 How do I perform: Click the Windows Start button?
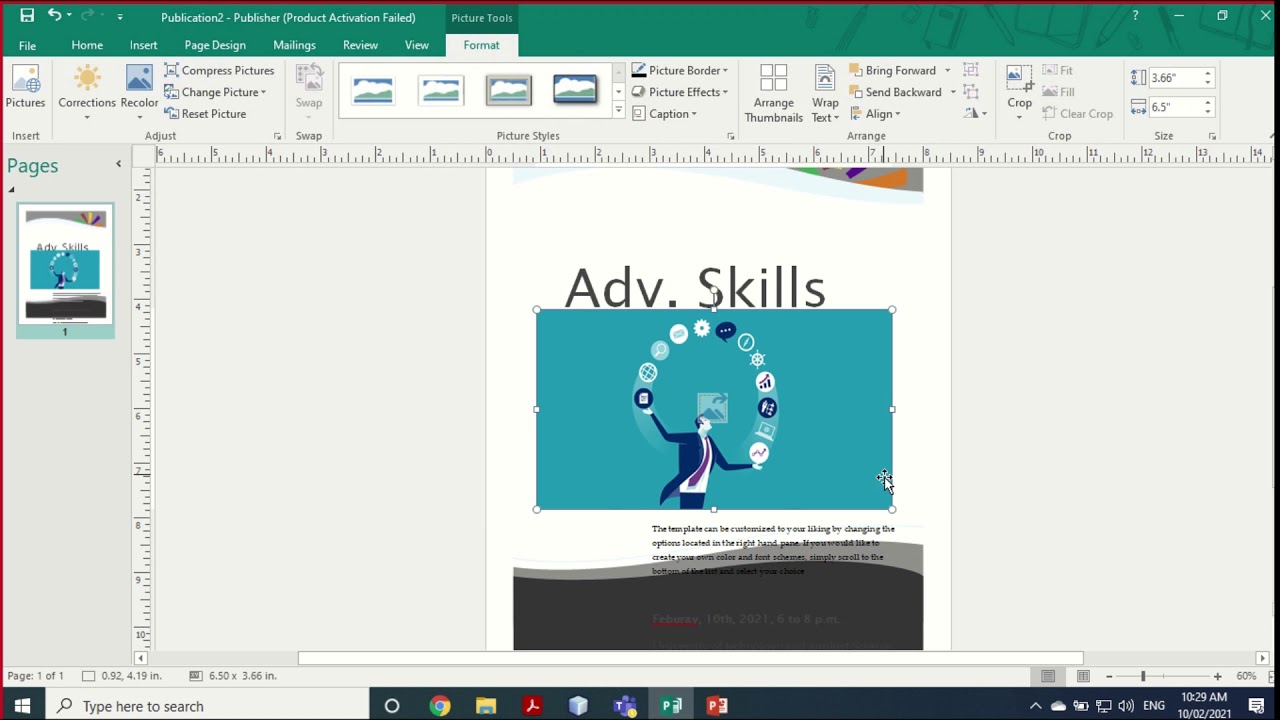[x=22, y=706]
